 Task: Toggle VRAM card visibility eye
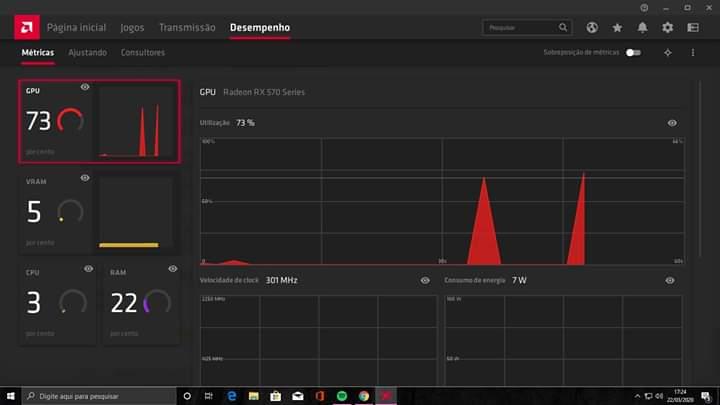click(x=85, y=178)
